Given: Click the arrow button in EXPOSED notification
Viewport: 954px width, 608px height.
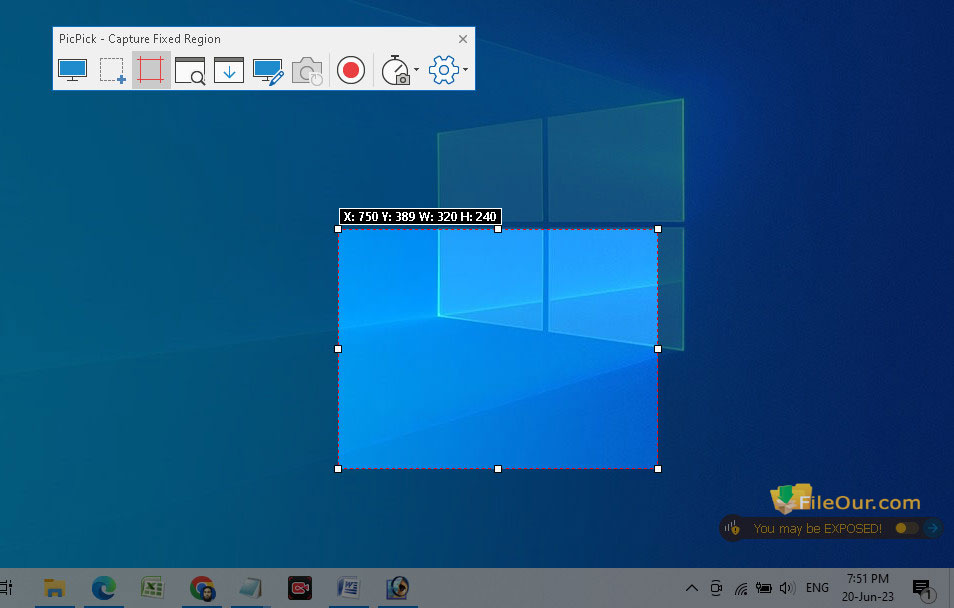Looking at the screenshot, I should pyautogui.click(x=932, y=528).
